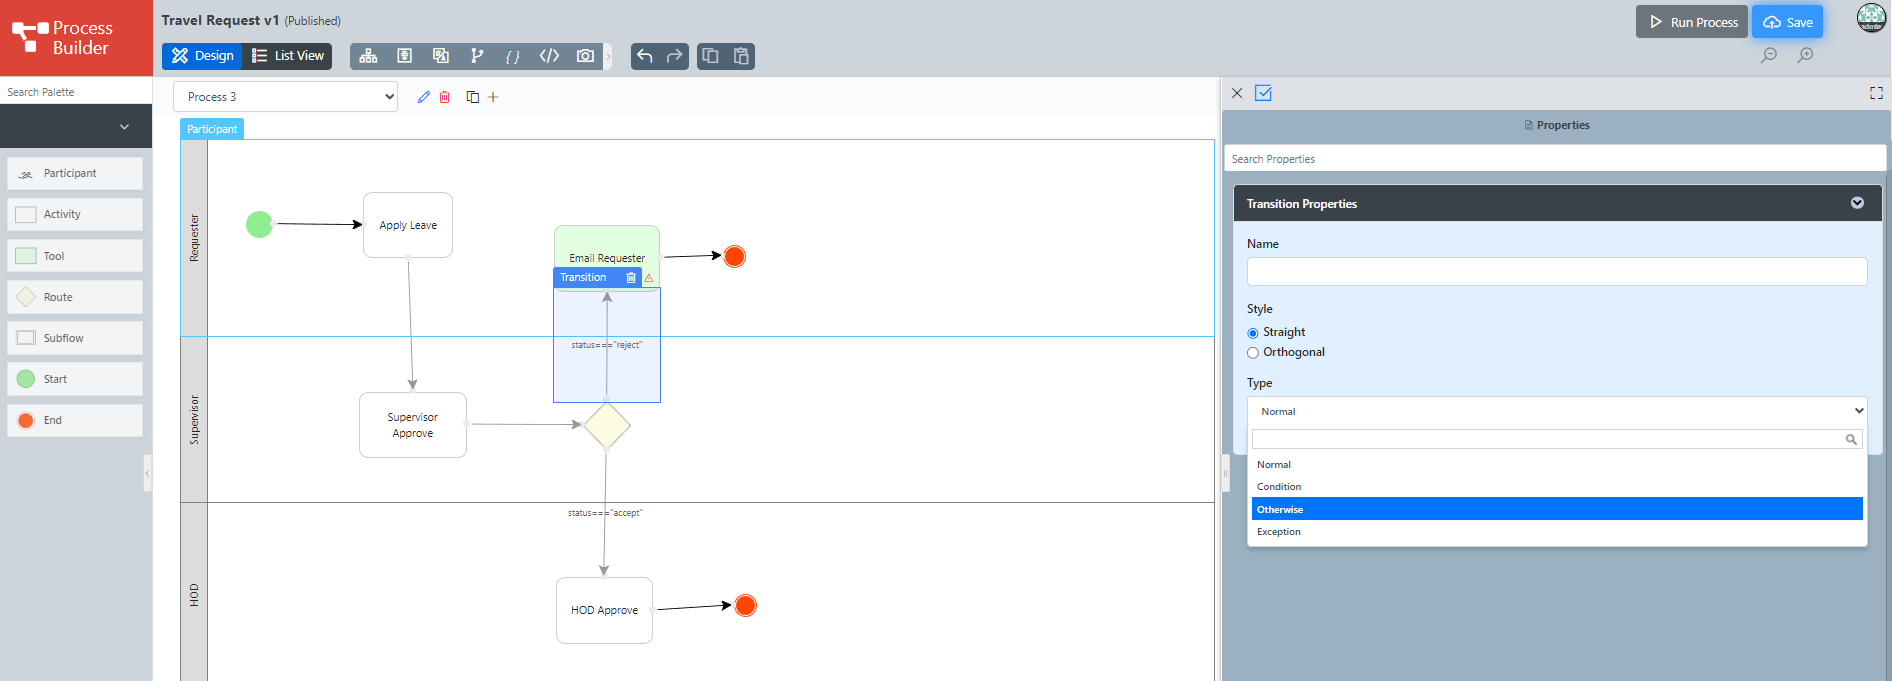Open the code view icon in toolbar
The height and width of the screenshot is (681, 1892).
[x=549, y=56]
